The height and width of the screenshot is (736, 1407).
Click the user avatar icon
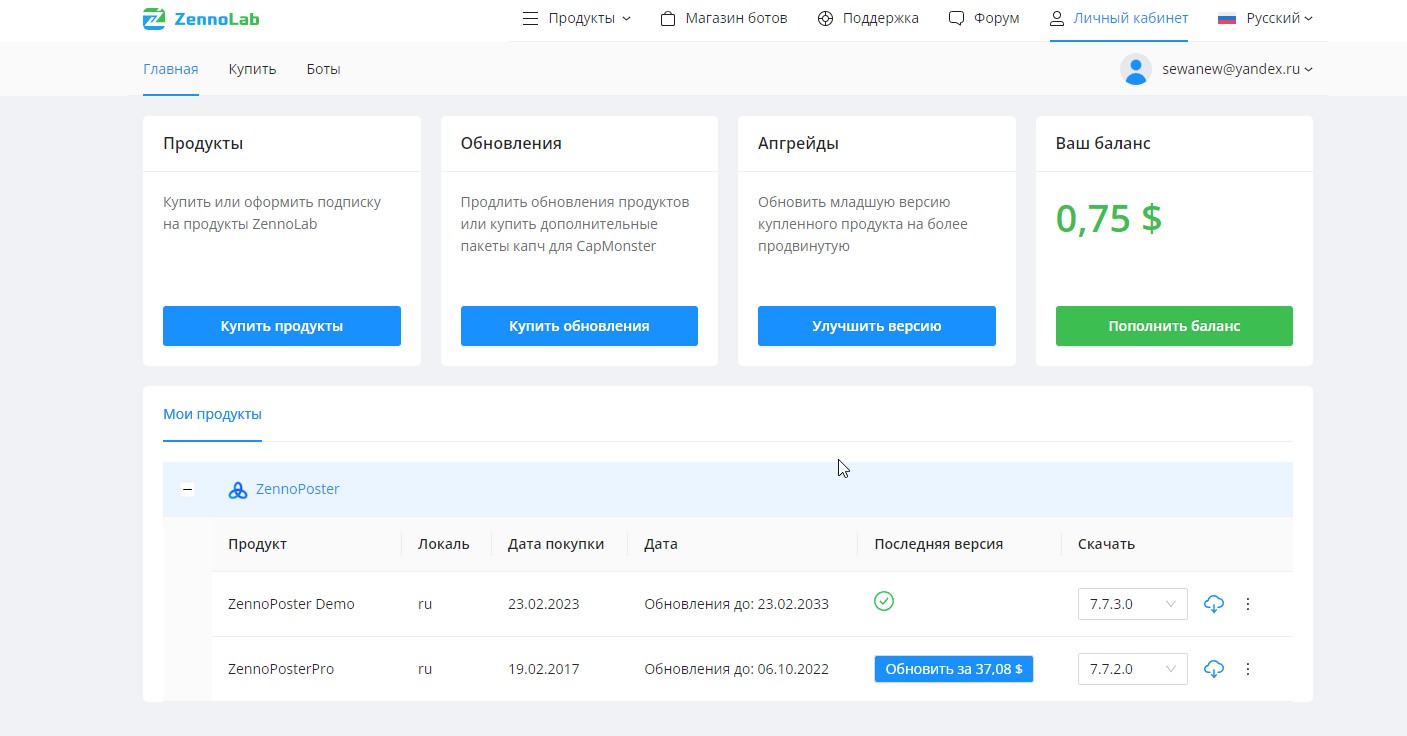(1136, 69)
